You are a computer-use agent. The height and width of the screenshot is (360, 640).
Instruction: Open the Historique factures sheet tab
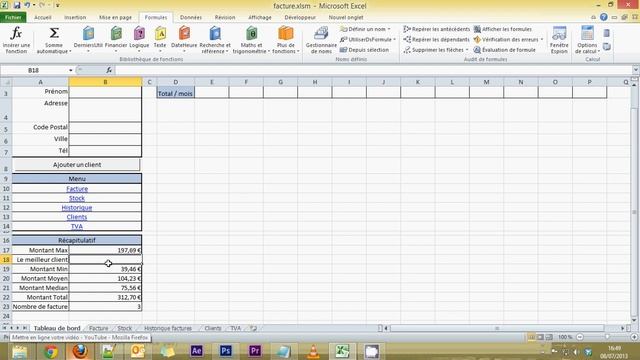tap(168, 328)
